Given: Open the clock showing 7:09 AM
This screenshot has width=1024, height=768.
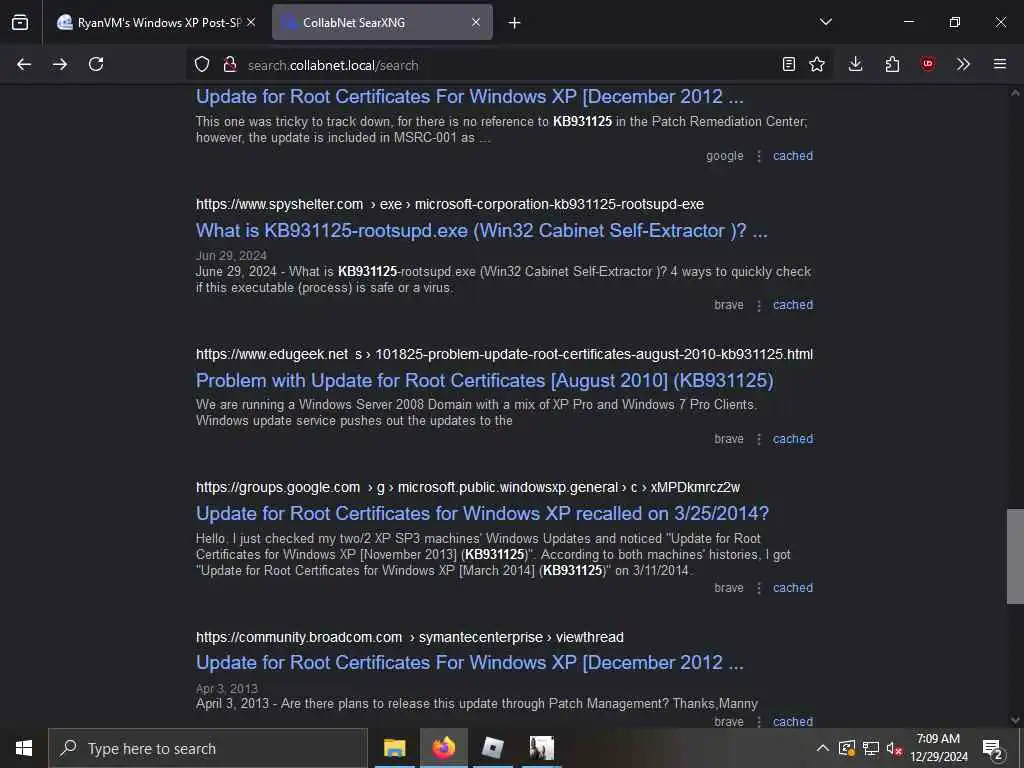Looking at the screenshot, I should click(938, 748).
